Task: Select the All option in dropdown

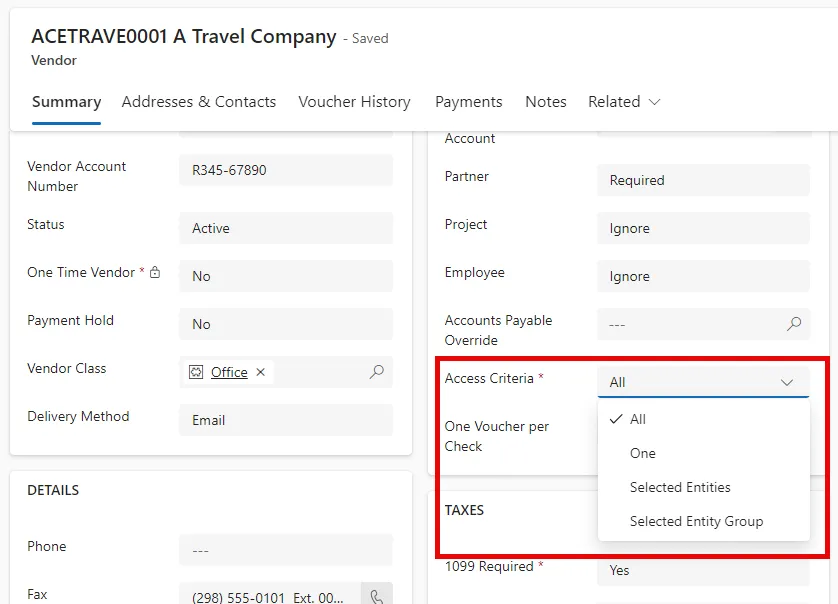Action: pos(703,419)
